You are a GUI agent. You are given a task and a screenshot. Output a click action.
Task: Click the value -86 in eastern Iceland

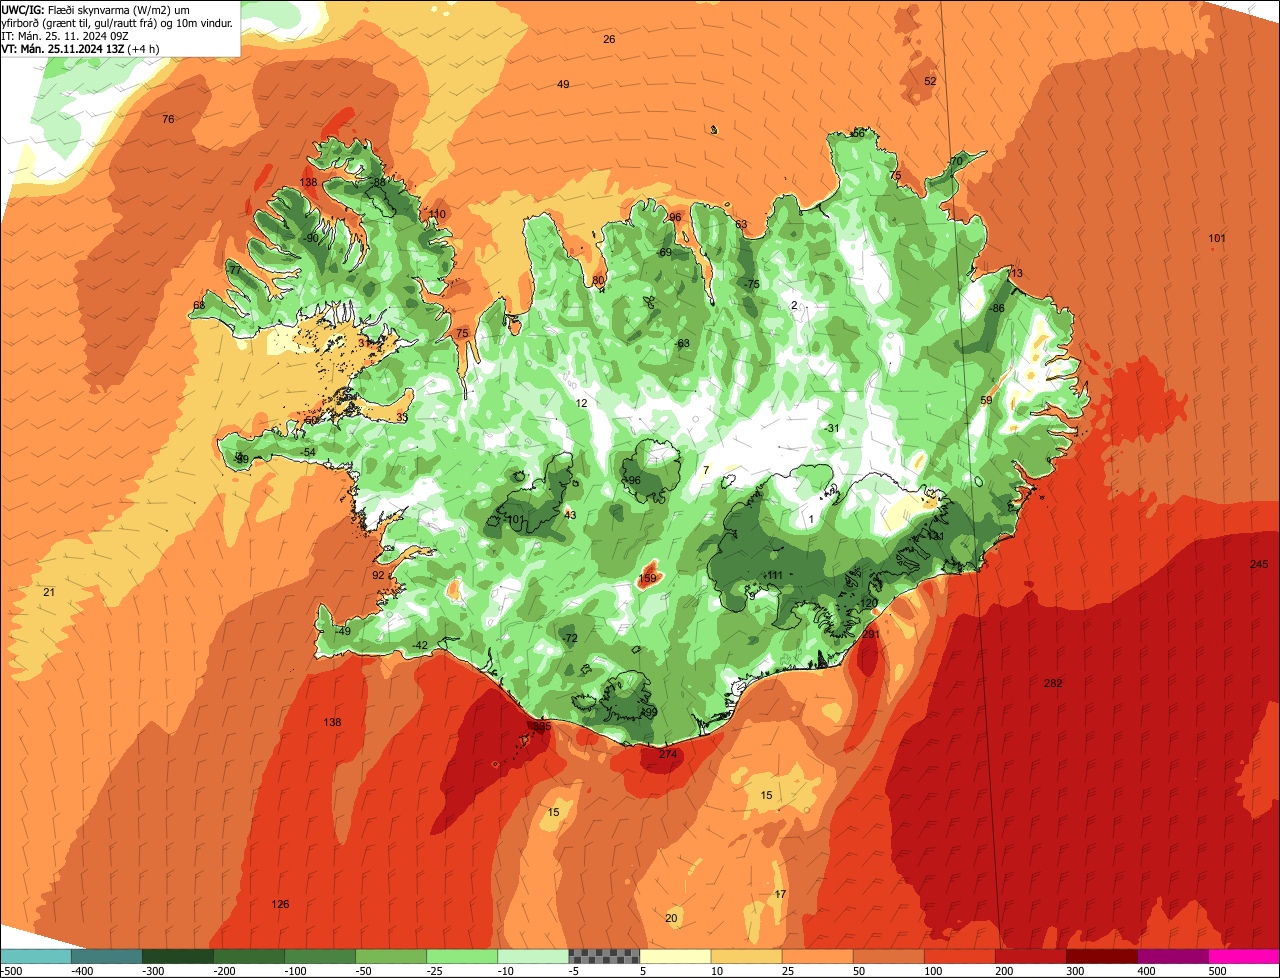click(x=996, y=308)
